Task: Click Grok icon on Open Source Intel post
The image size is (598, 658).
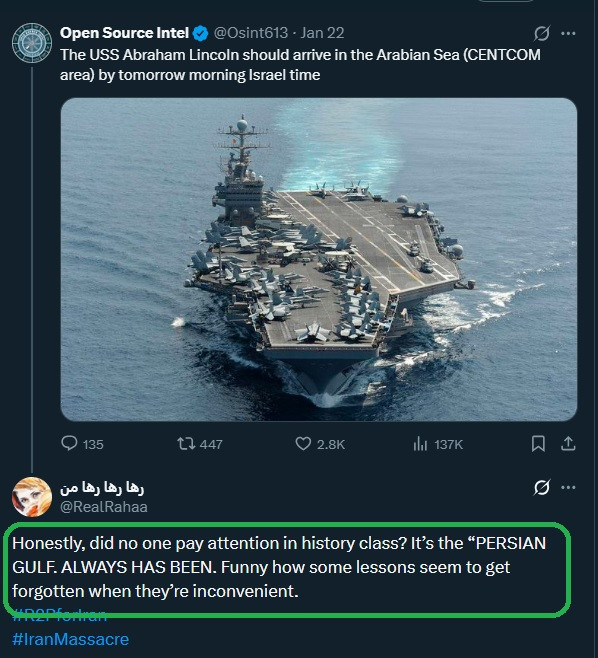Action: (541, 33)
